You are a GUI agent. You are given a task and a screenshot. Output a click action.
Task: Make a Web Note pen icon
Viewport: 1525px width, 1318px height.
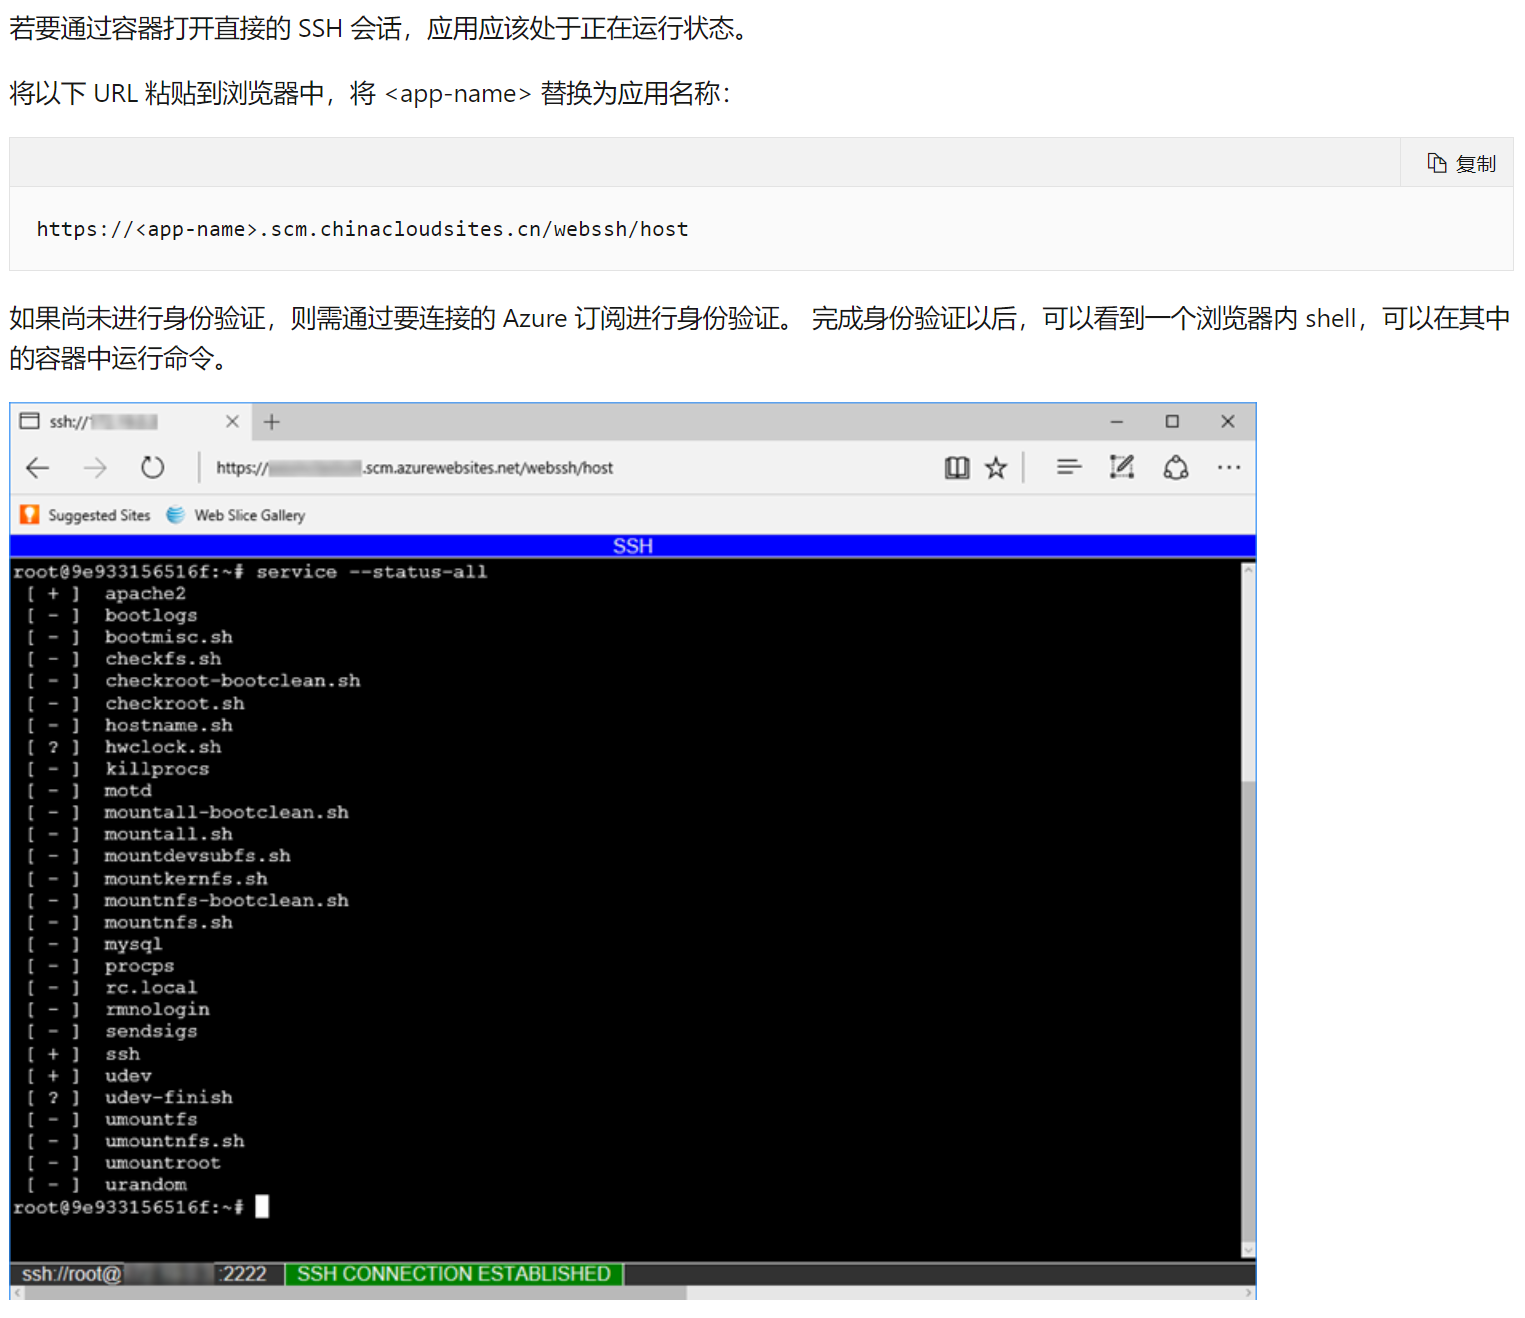click(x=1121, y=467)
